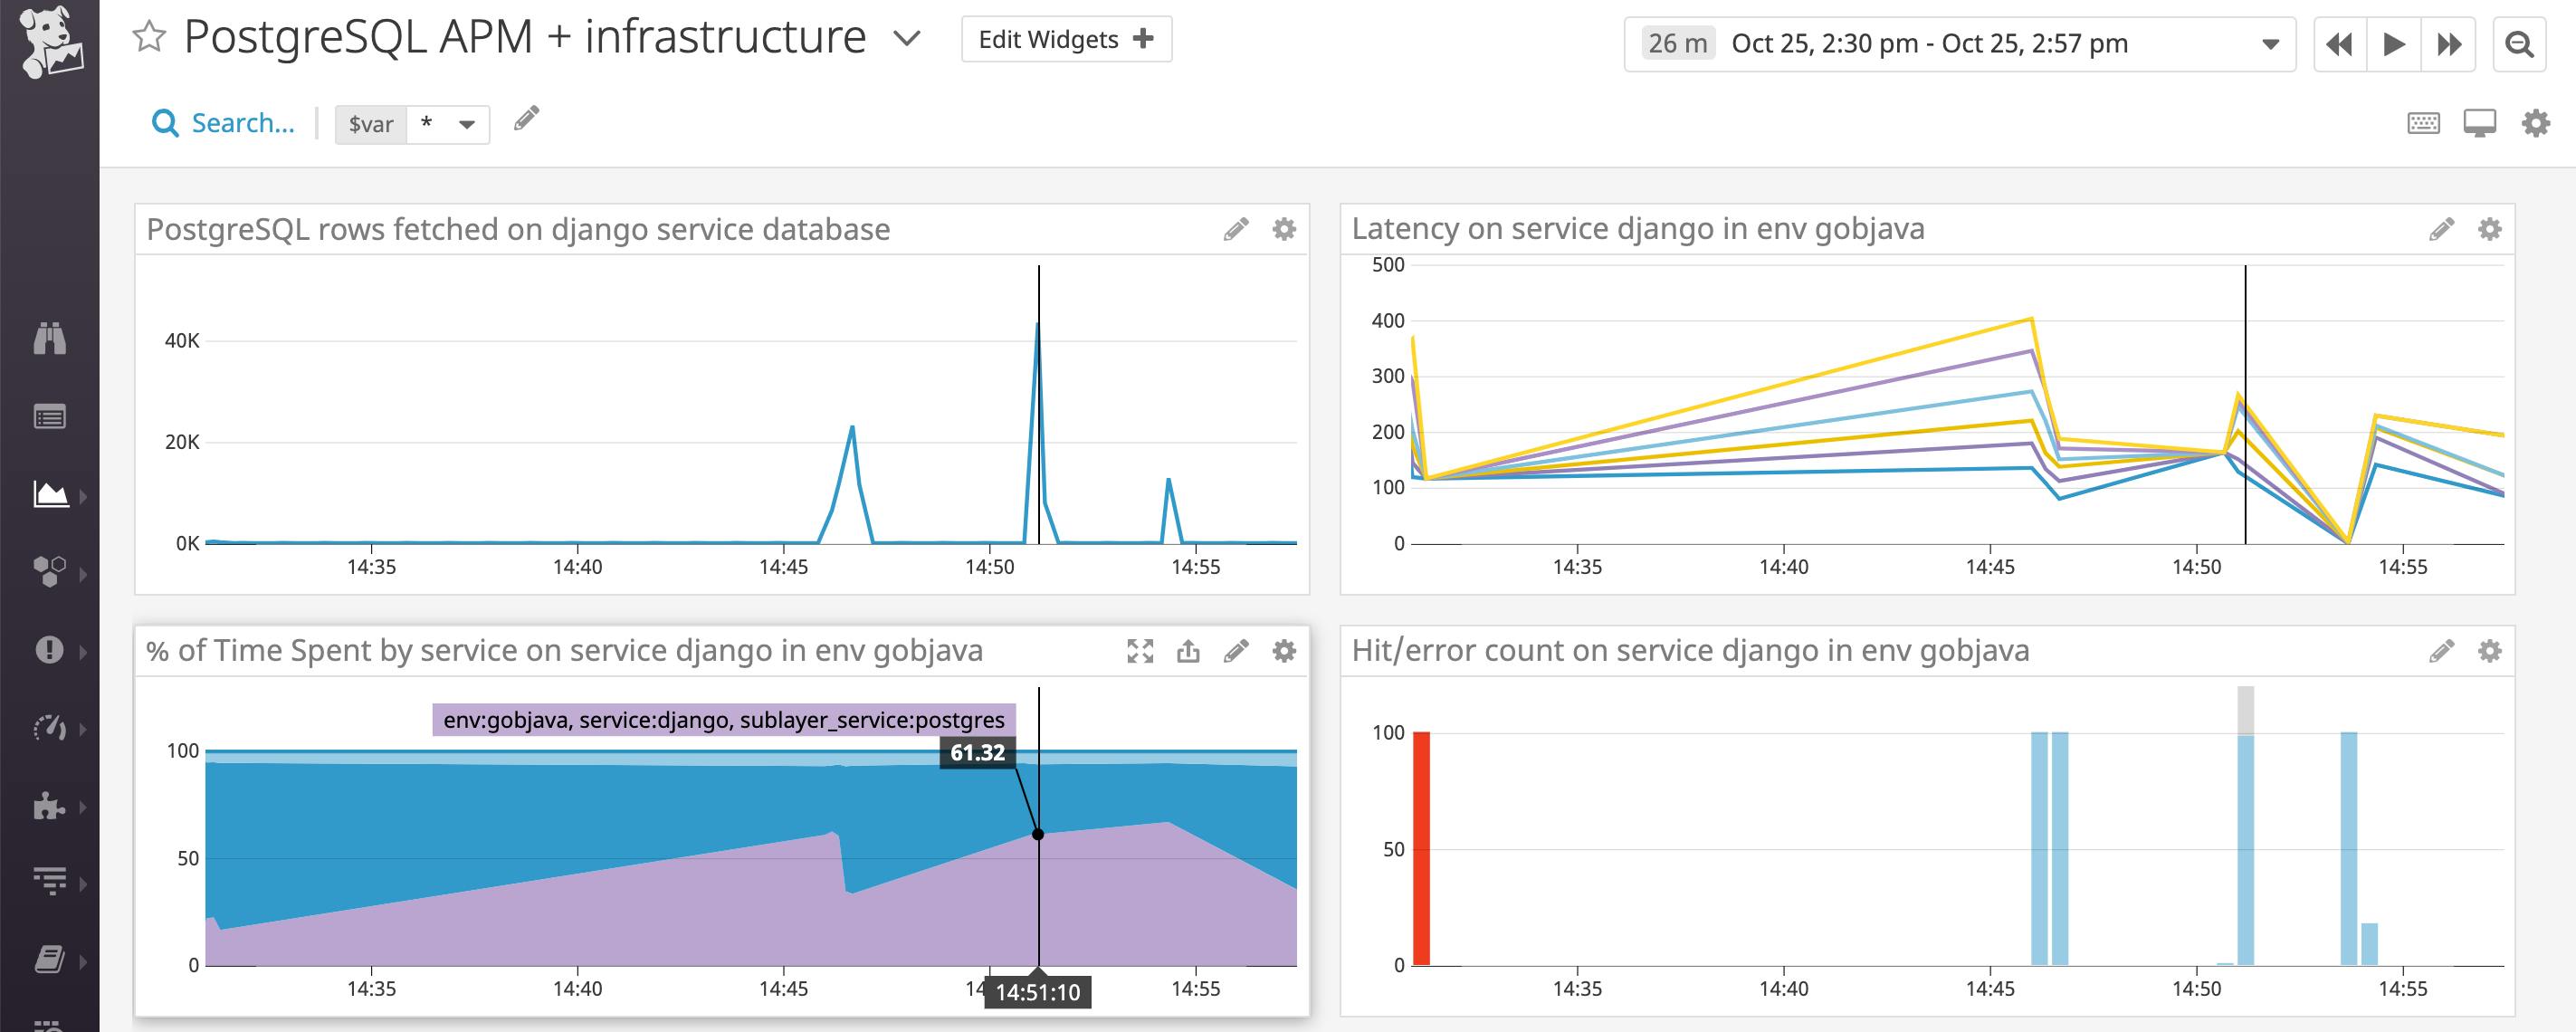Open the $var template variable dropdown
Screen dimensions: 2576x1032
point(466,124)
